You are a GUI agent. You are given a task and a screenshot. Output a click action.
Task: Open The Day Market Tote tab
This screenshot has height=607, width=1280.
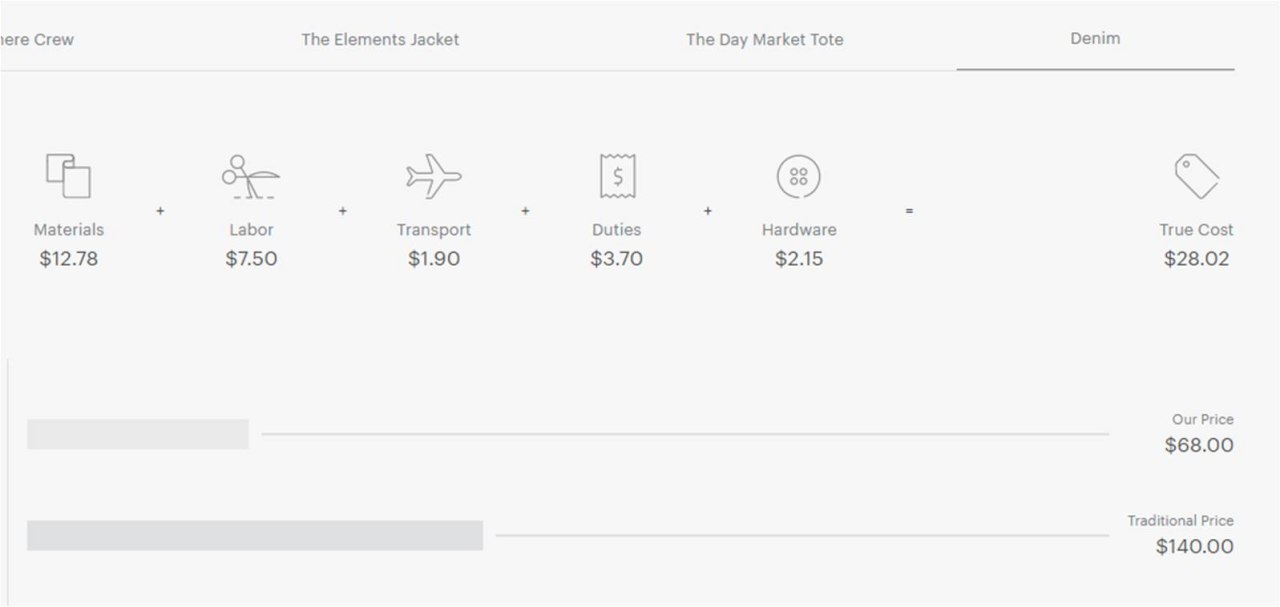pyautogui.click(x=764, y=40)
